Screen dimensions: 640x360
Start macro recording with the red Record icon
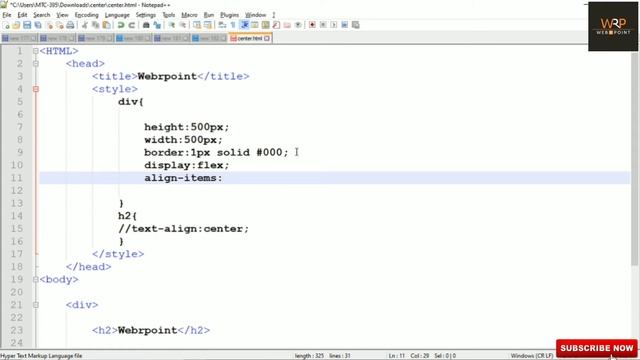pos(312,25)
